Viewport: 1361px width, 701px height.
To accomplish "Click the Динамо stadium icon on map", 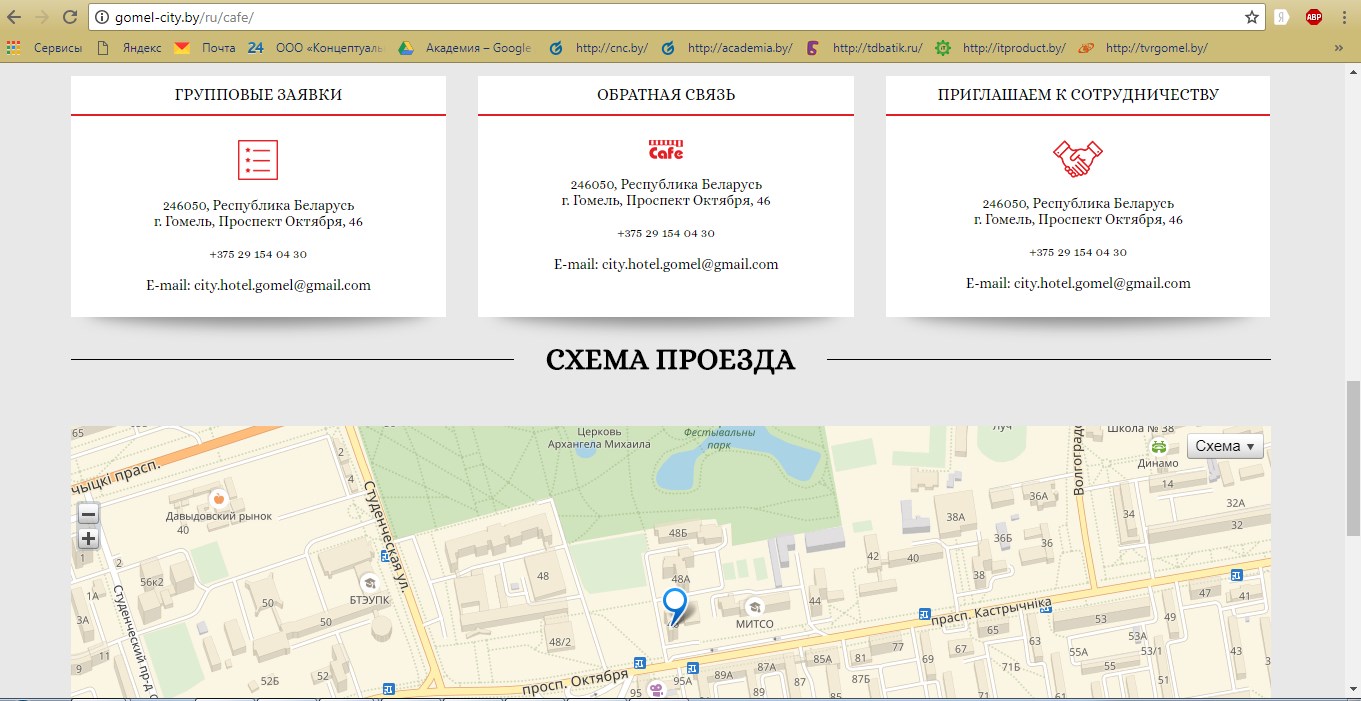I will (x=1159, y=446).
